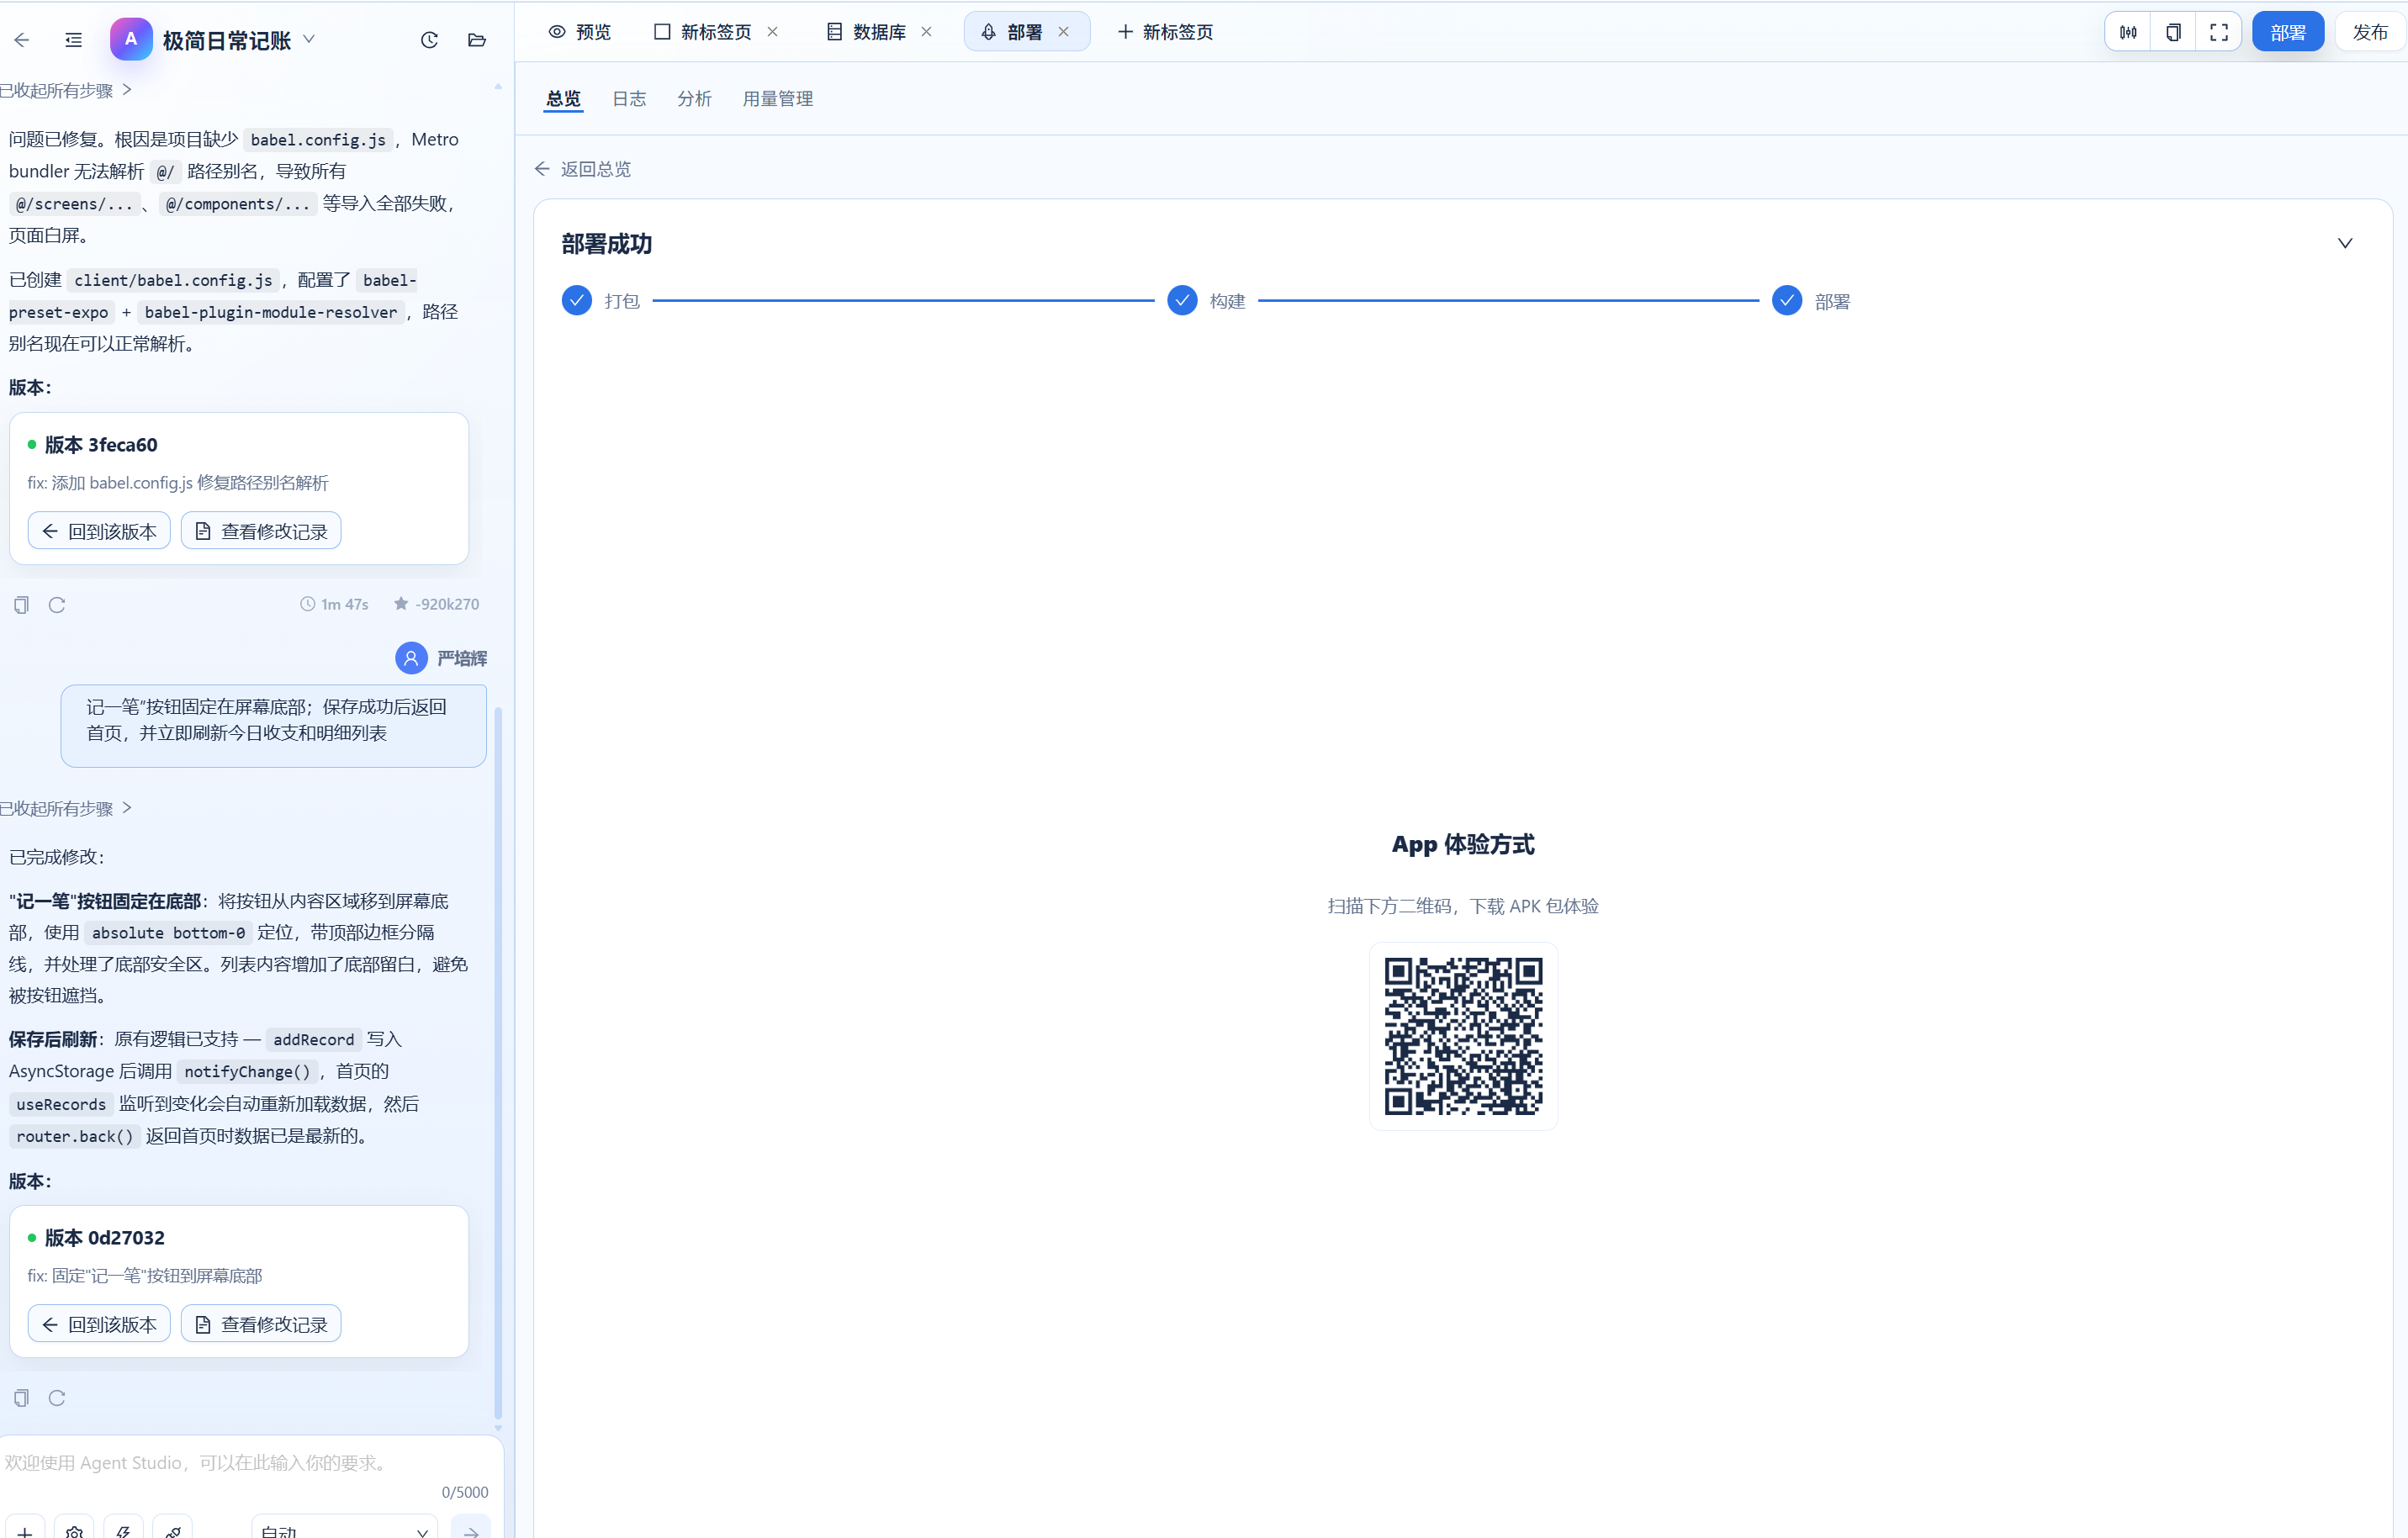
Task: Expand the topmost 已收起所有步骤 section
Action: tap(66, 90)
